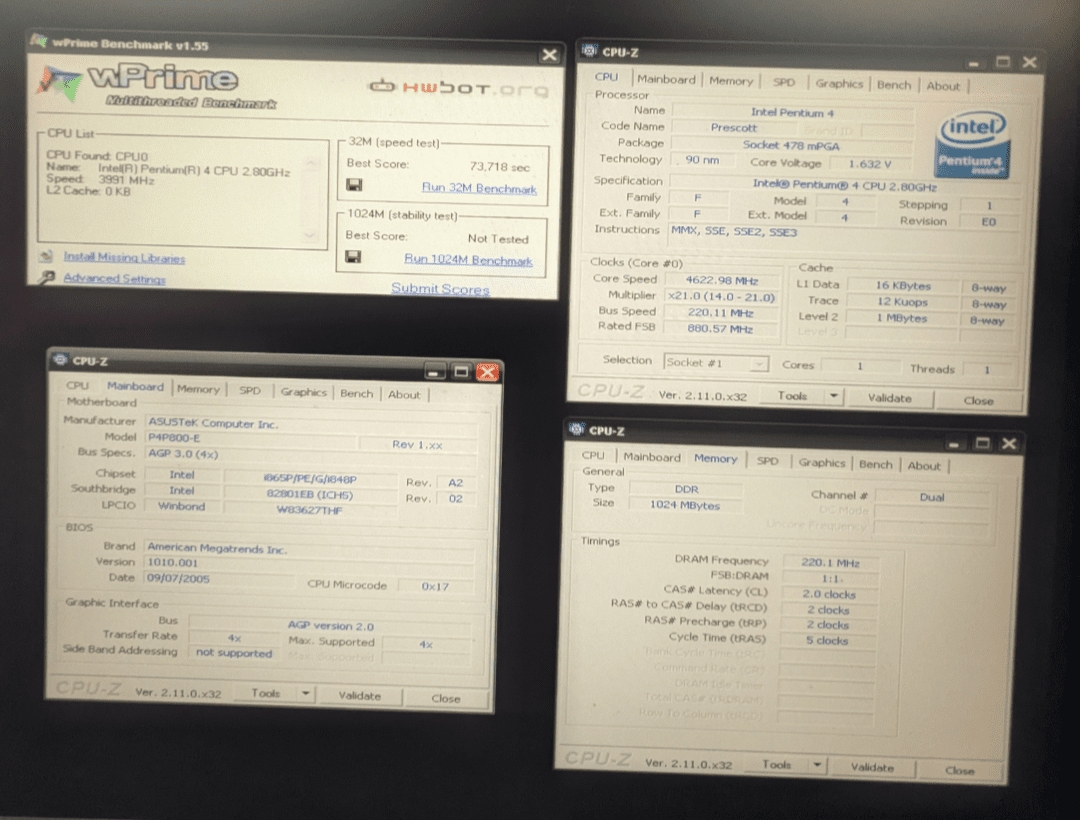Switch to the Mainboard tab in the CPU window
Image resolution: width=1080 pixels, height=820 pixels.
click(666, 79)
